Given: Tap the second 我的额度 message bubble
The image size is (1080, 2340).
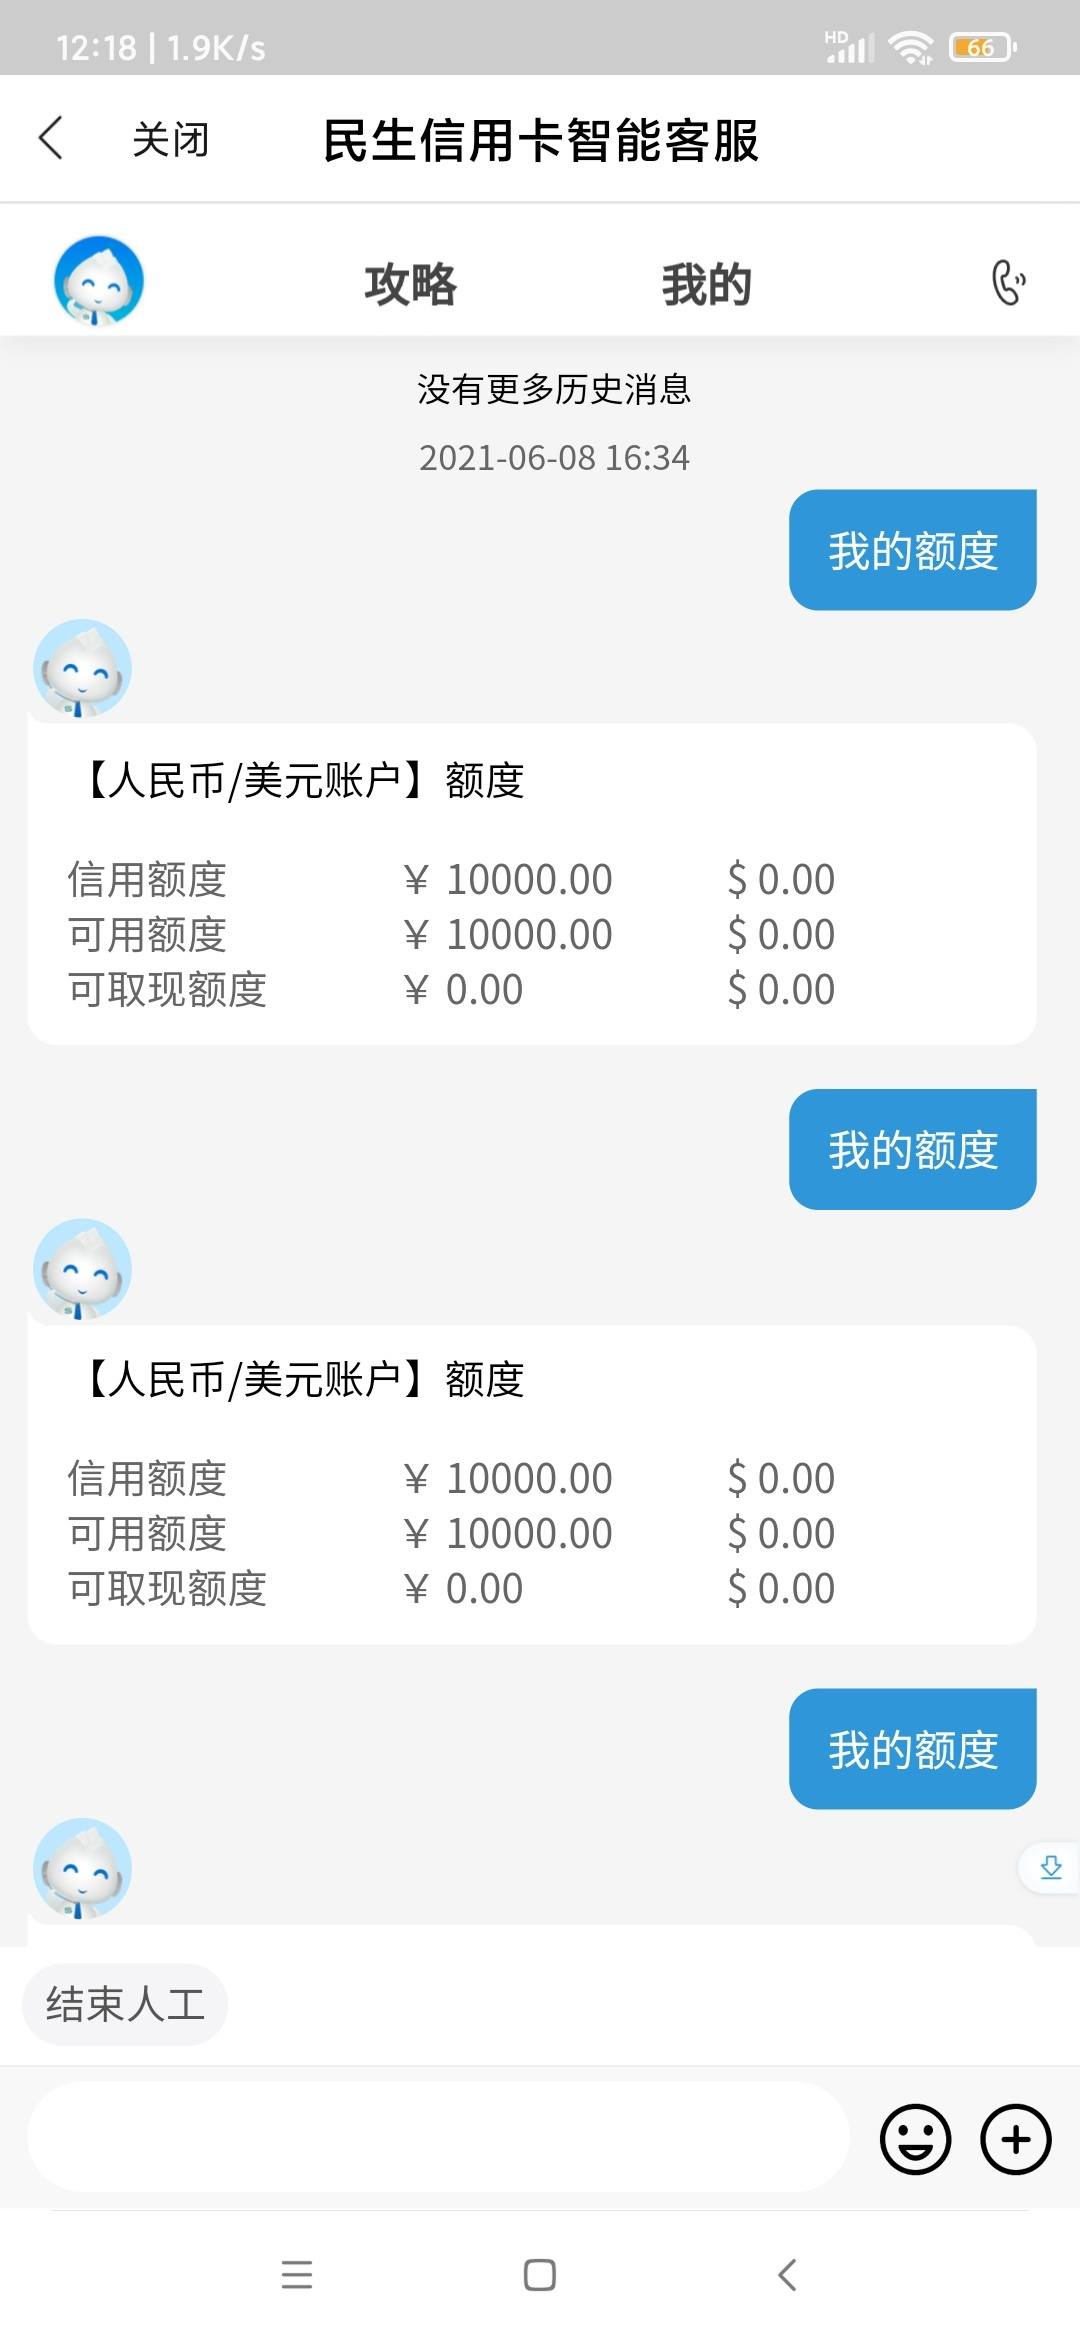Looking at the screenshot, I should [x=912, y=1149].
